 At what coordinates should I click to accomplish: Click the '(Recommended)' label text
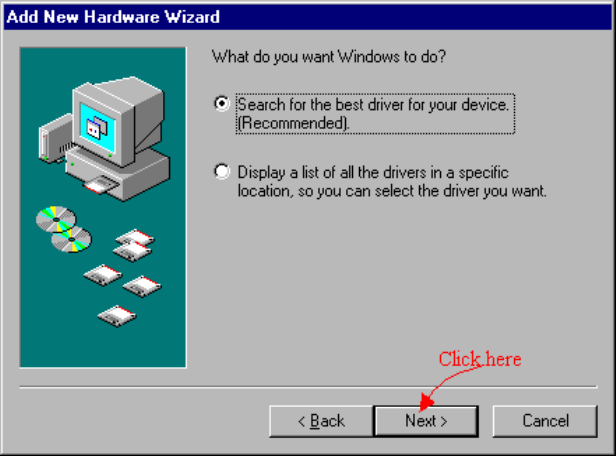point(293,123)
